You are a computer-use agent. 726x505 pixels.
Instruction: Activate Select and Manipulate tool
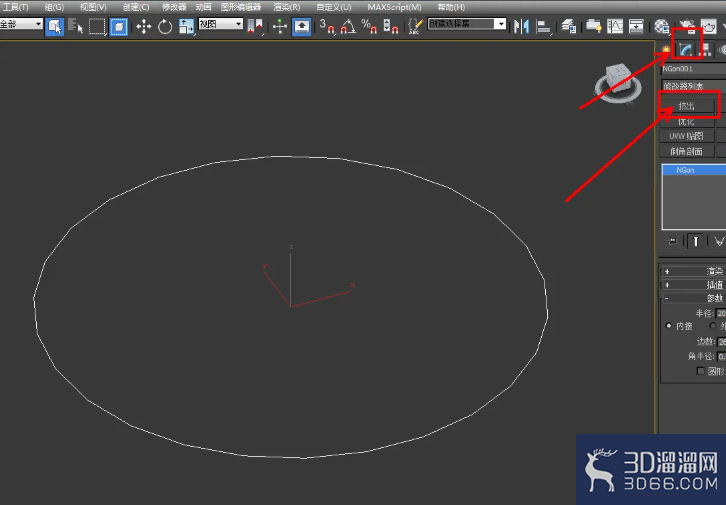pyautogui.click(x=280, y=26)
